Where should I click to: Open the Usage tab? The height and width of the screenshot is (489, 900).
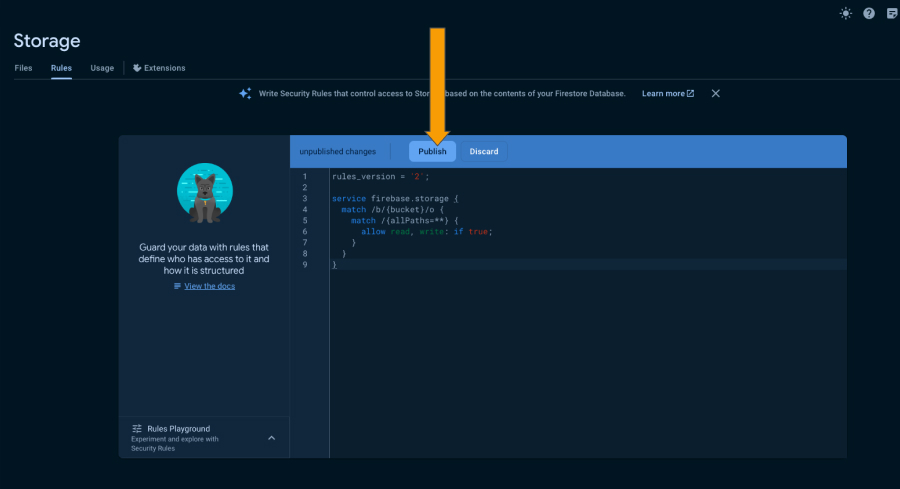102,68
